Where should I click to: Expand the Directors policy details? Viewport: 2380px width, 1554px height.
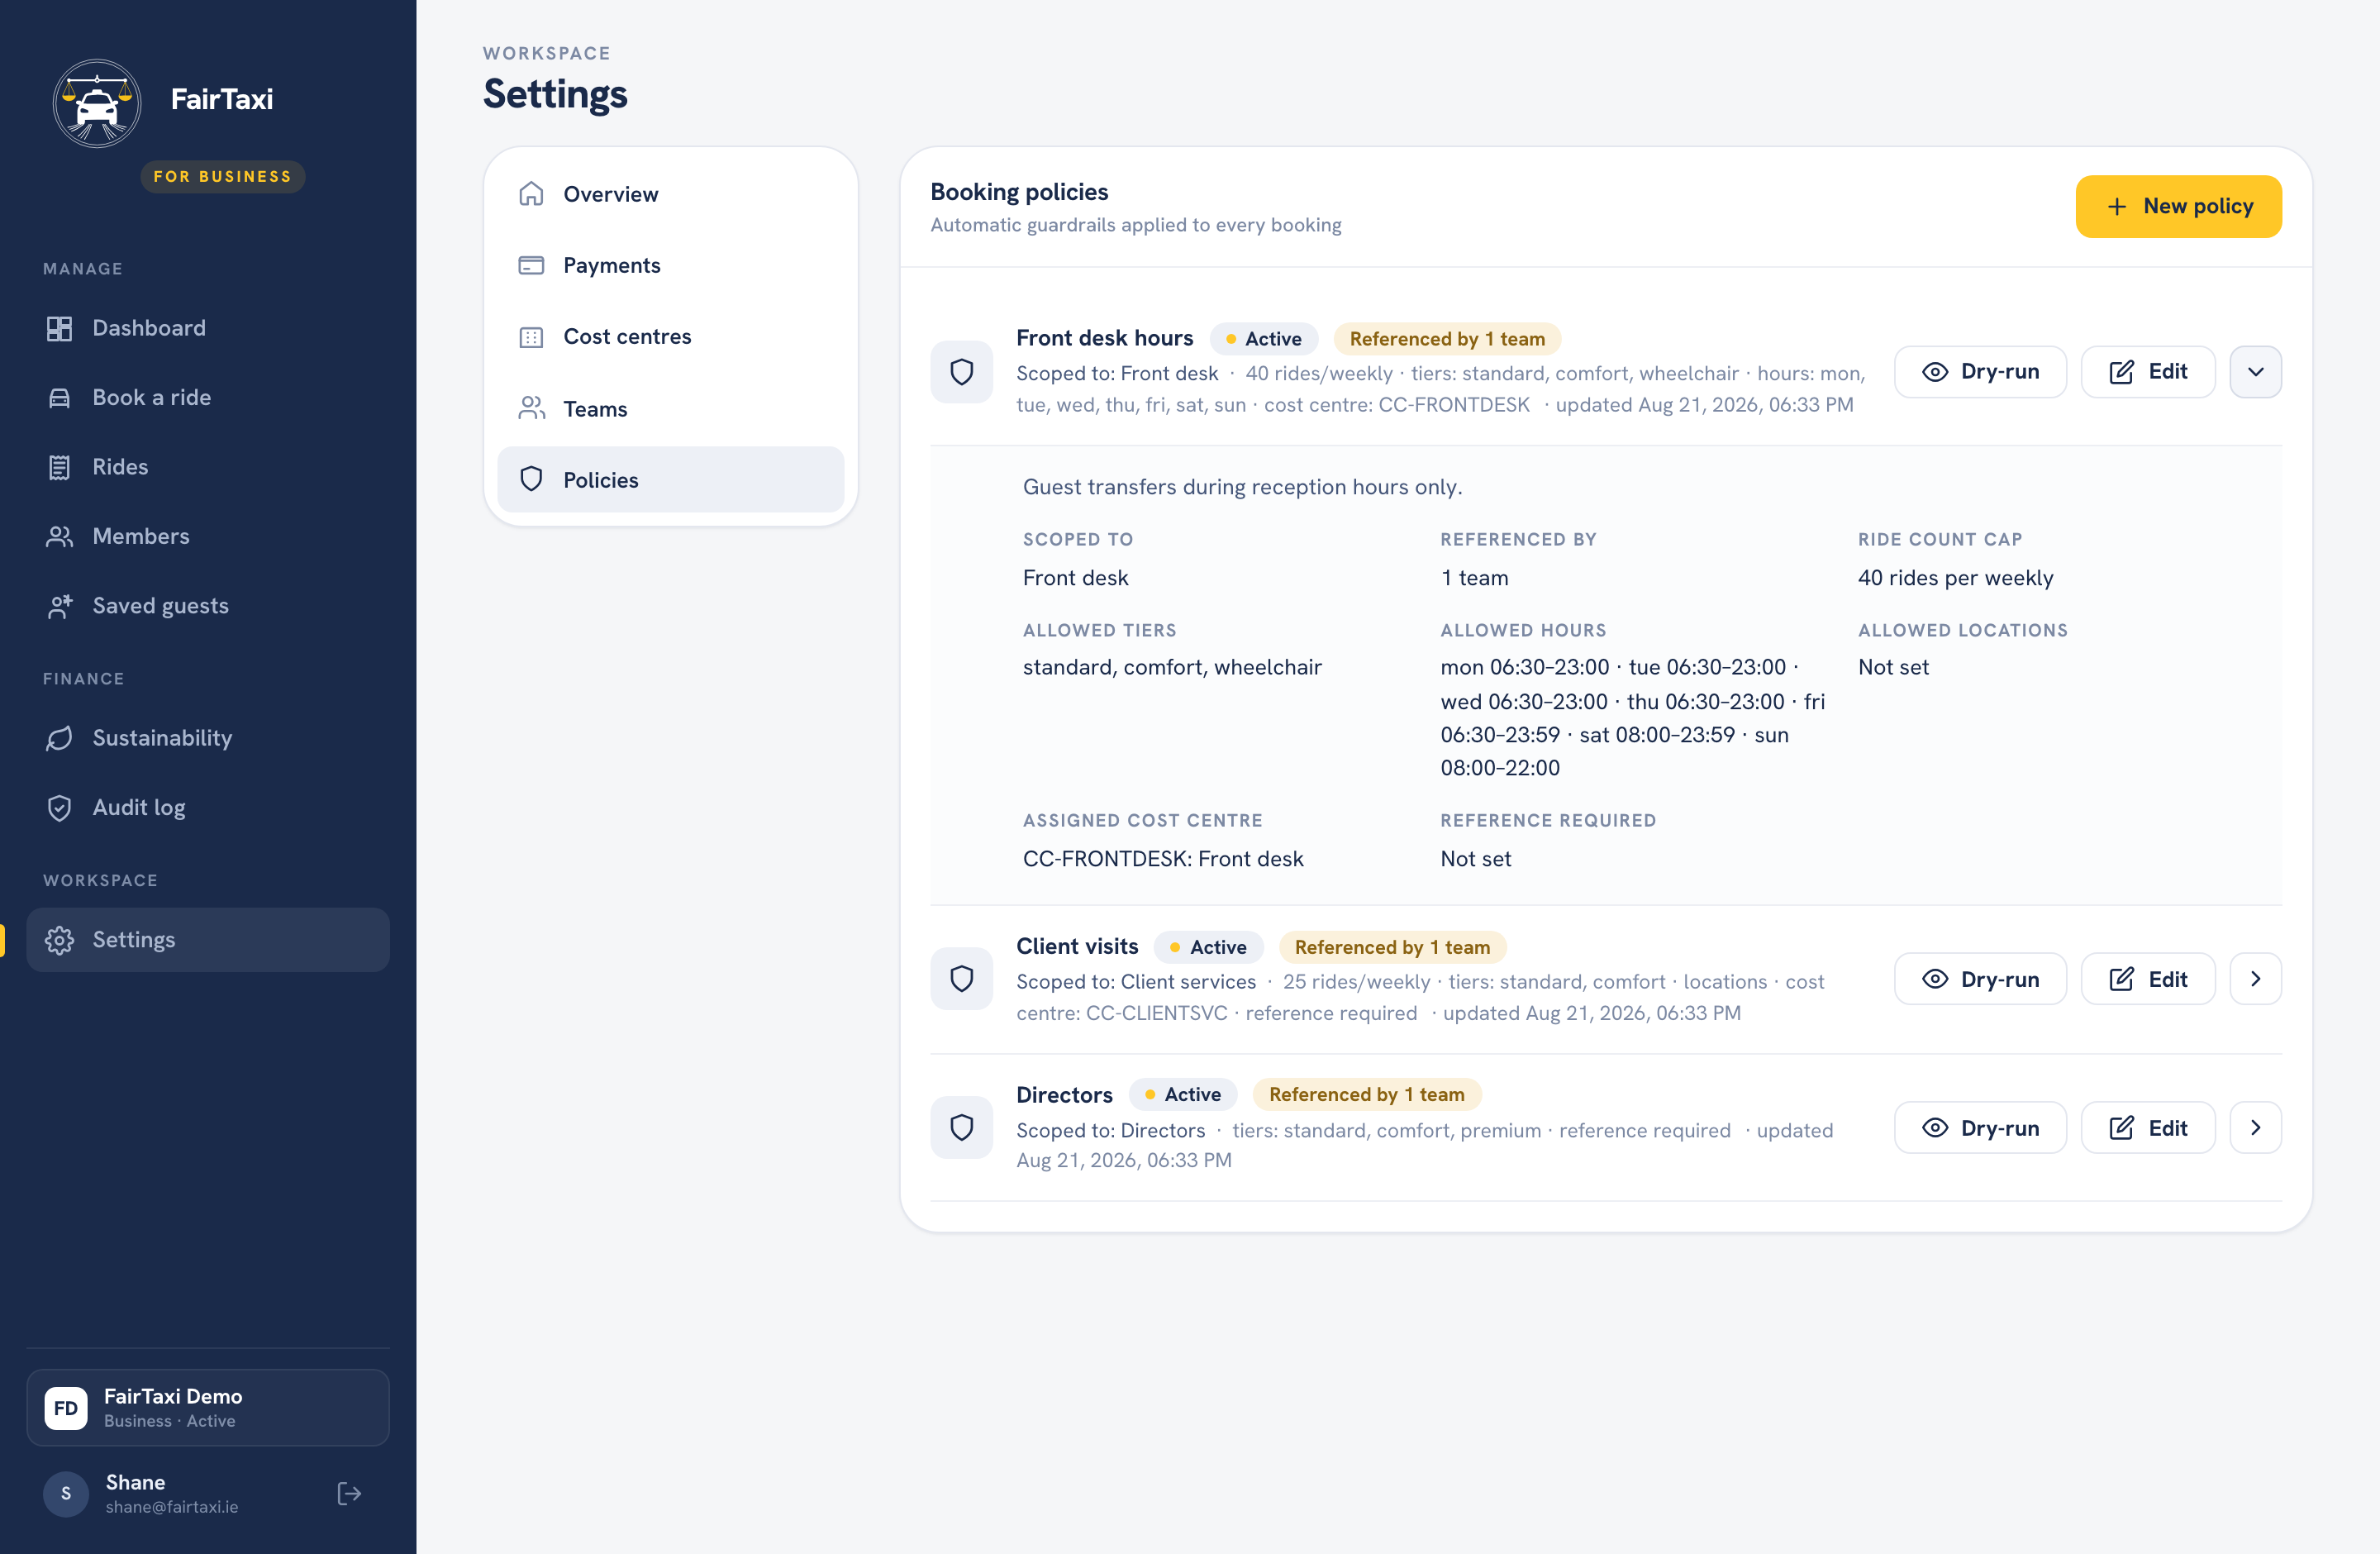click(x=2255, y=1128)
